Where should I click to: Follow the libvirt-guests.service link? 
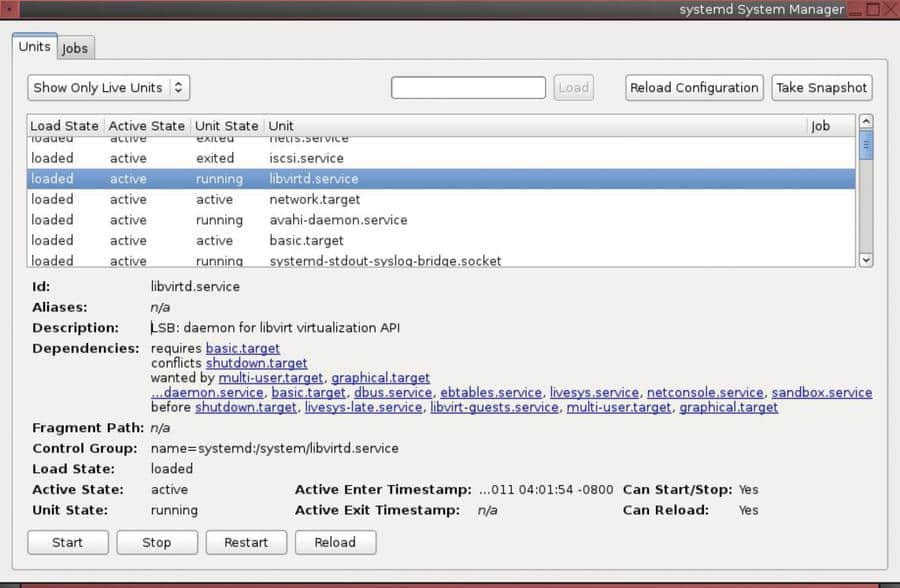coord(494,407)
